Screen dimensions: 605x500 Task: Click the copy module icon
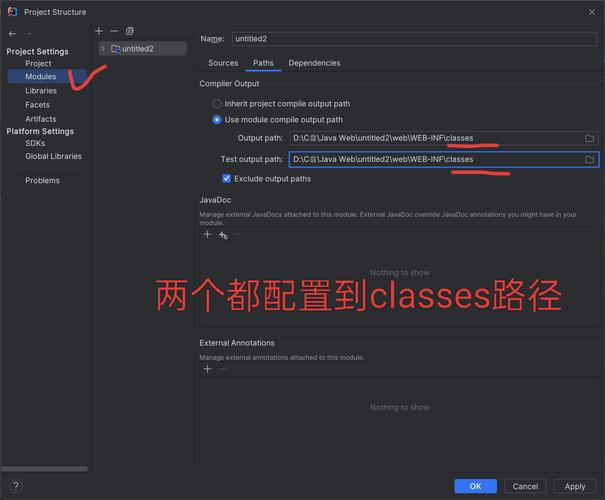(x=130, y=31)
